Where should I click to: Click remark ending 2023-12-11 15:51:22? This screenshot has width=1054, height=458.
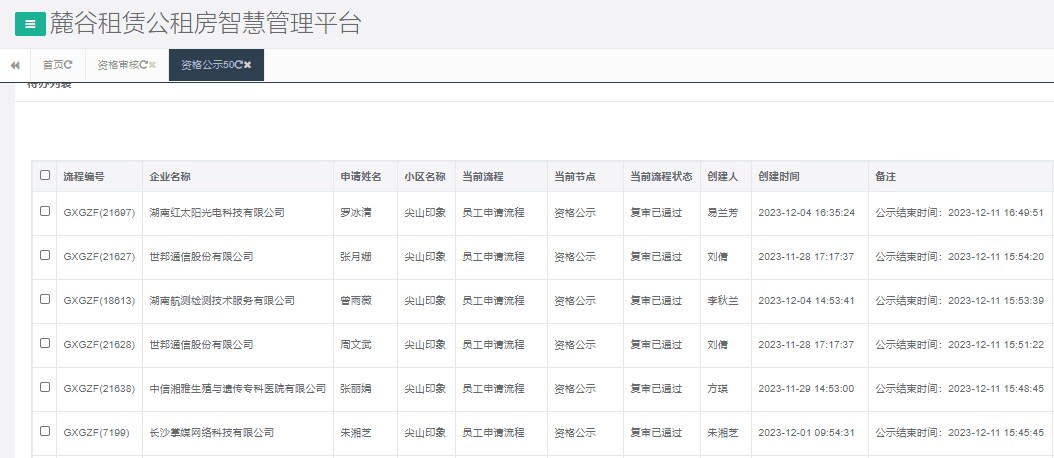click(960, 344)
